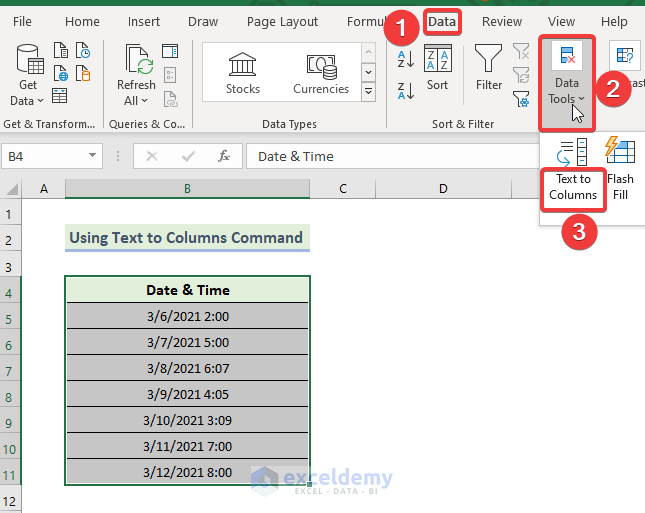Click the Date & Time header cell
This screenshot has height=513, width=645.
click(187, 290)
